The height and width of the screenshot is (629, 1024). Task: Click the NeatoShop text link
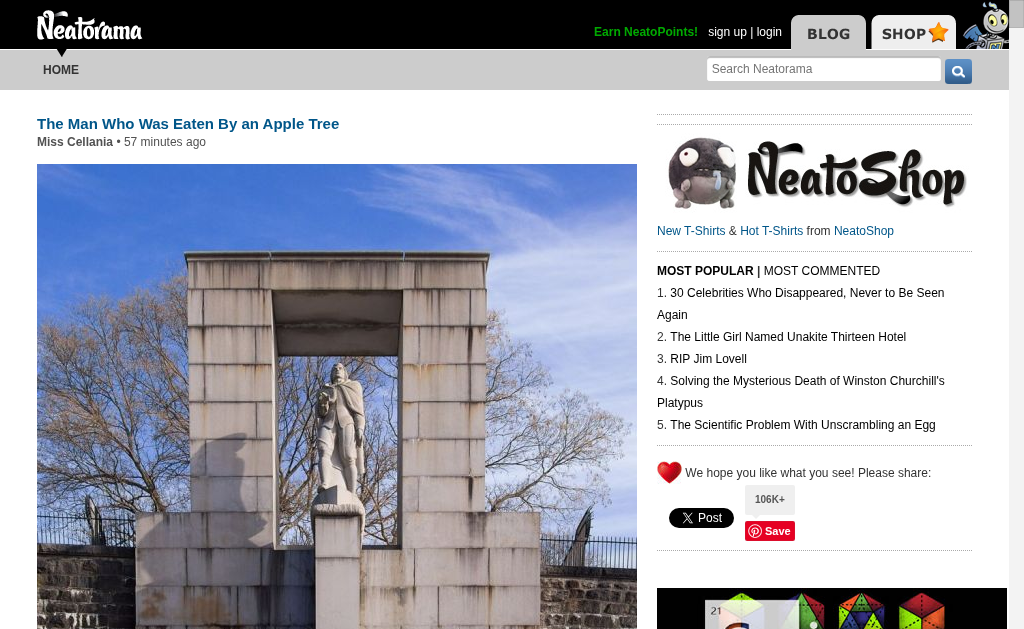click(863, 231)
